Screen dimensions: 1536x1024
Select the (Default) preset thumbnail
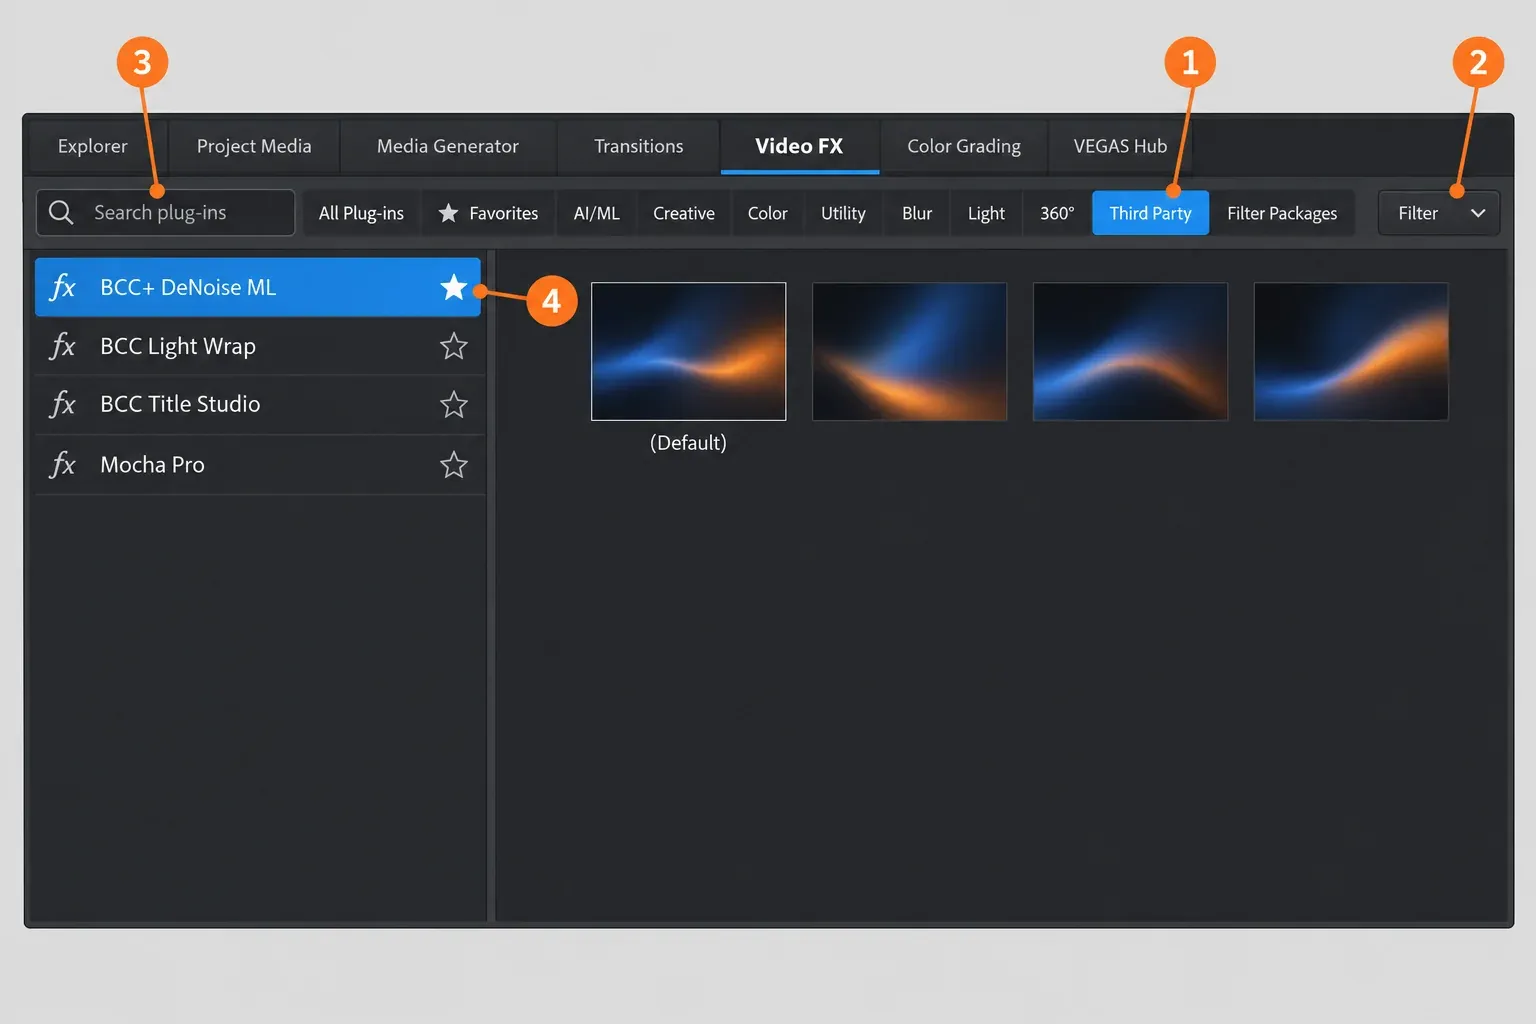689,351
